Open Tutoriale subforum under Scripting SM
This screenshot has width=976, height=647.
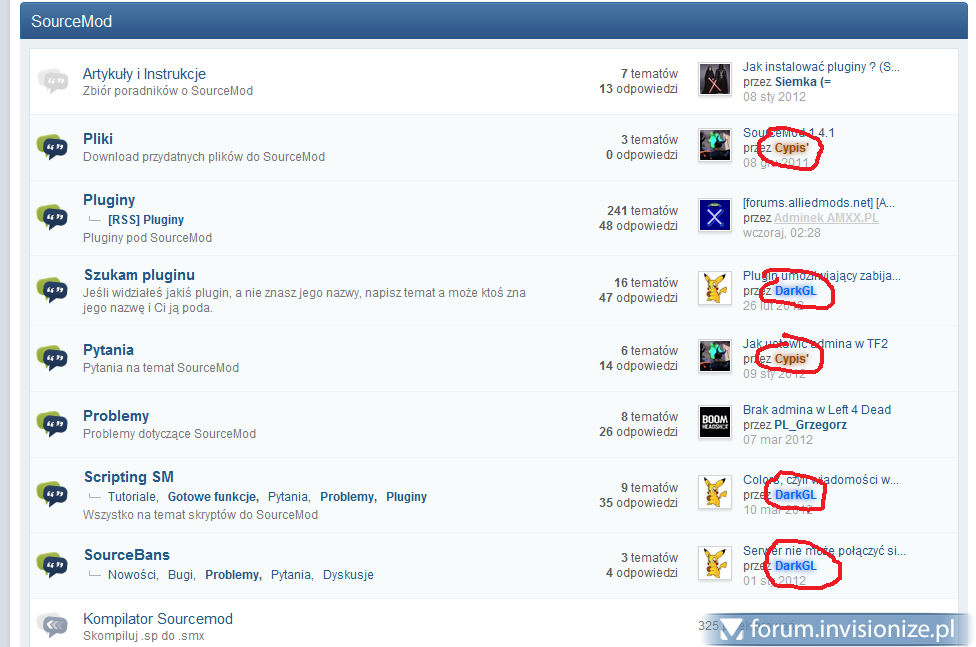tap(132, 497)
